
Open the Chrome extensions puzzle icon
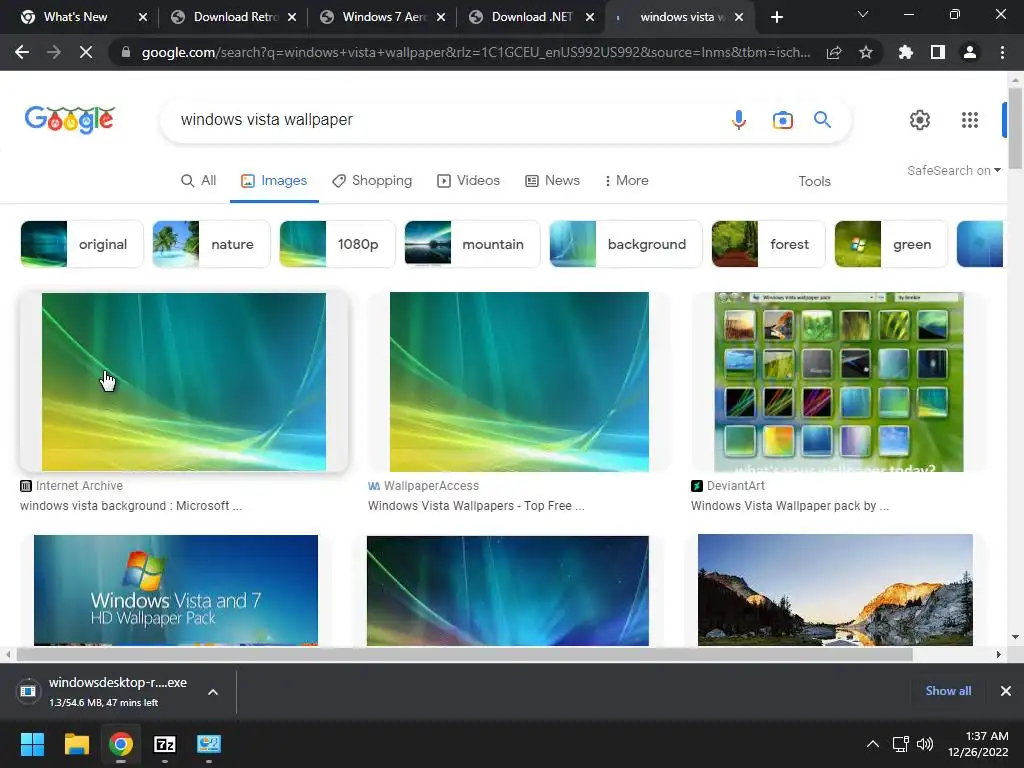click(x=905, y=52)
